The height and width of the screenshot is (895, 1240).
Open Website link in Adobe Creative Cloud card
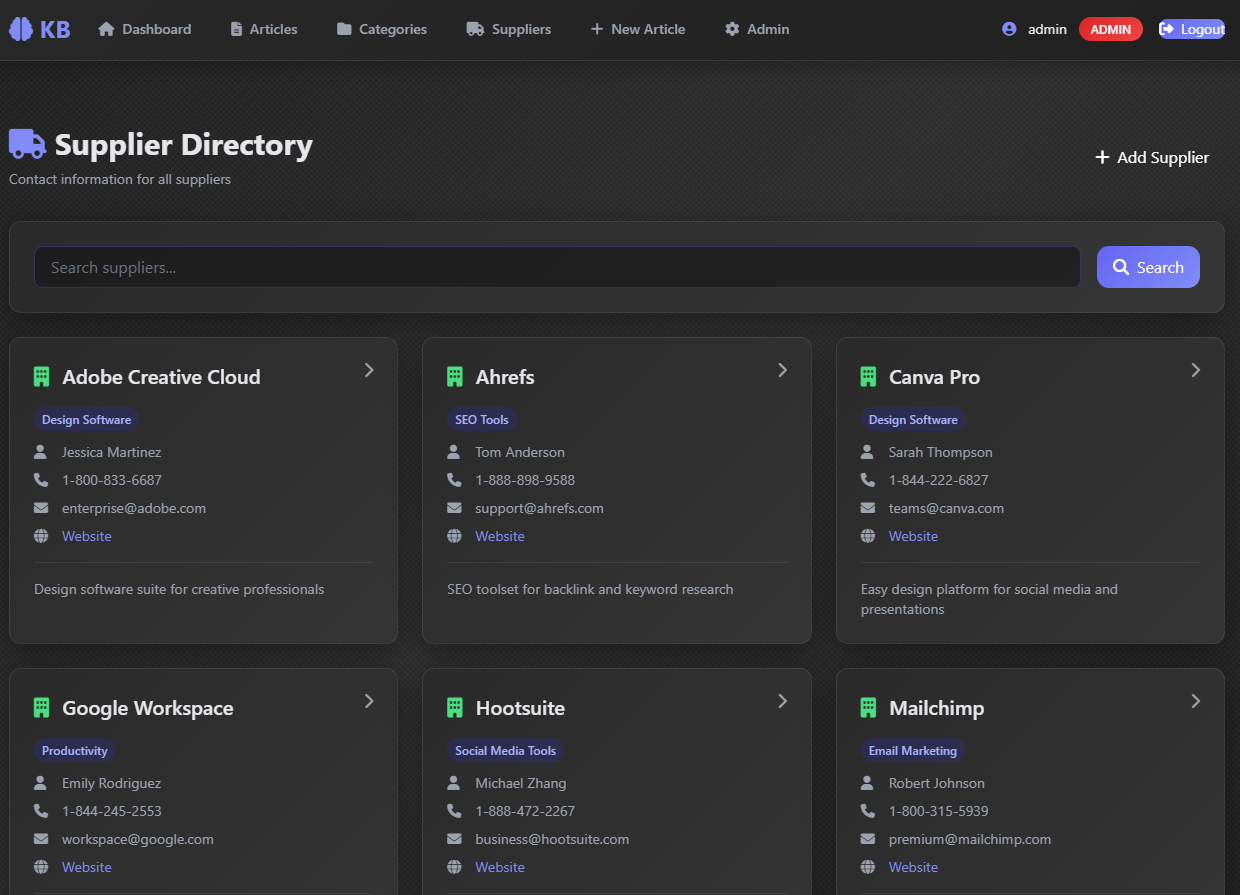click(87, 536)
